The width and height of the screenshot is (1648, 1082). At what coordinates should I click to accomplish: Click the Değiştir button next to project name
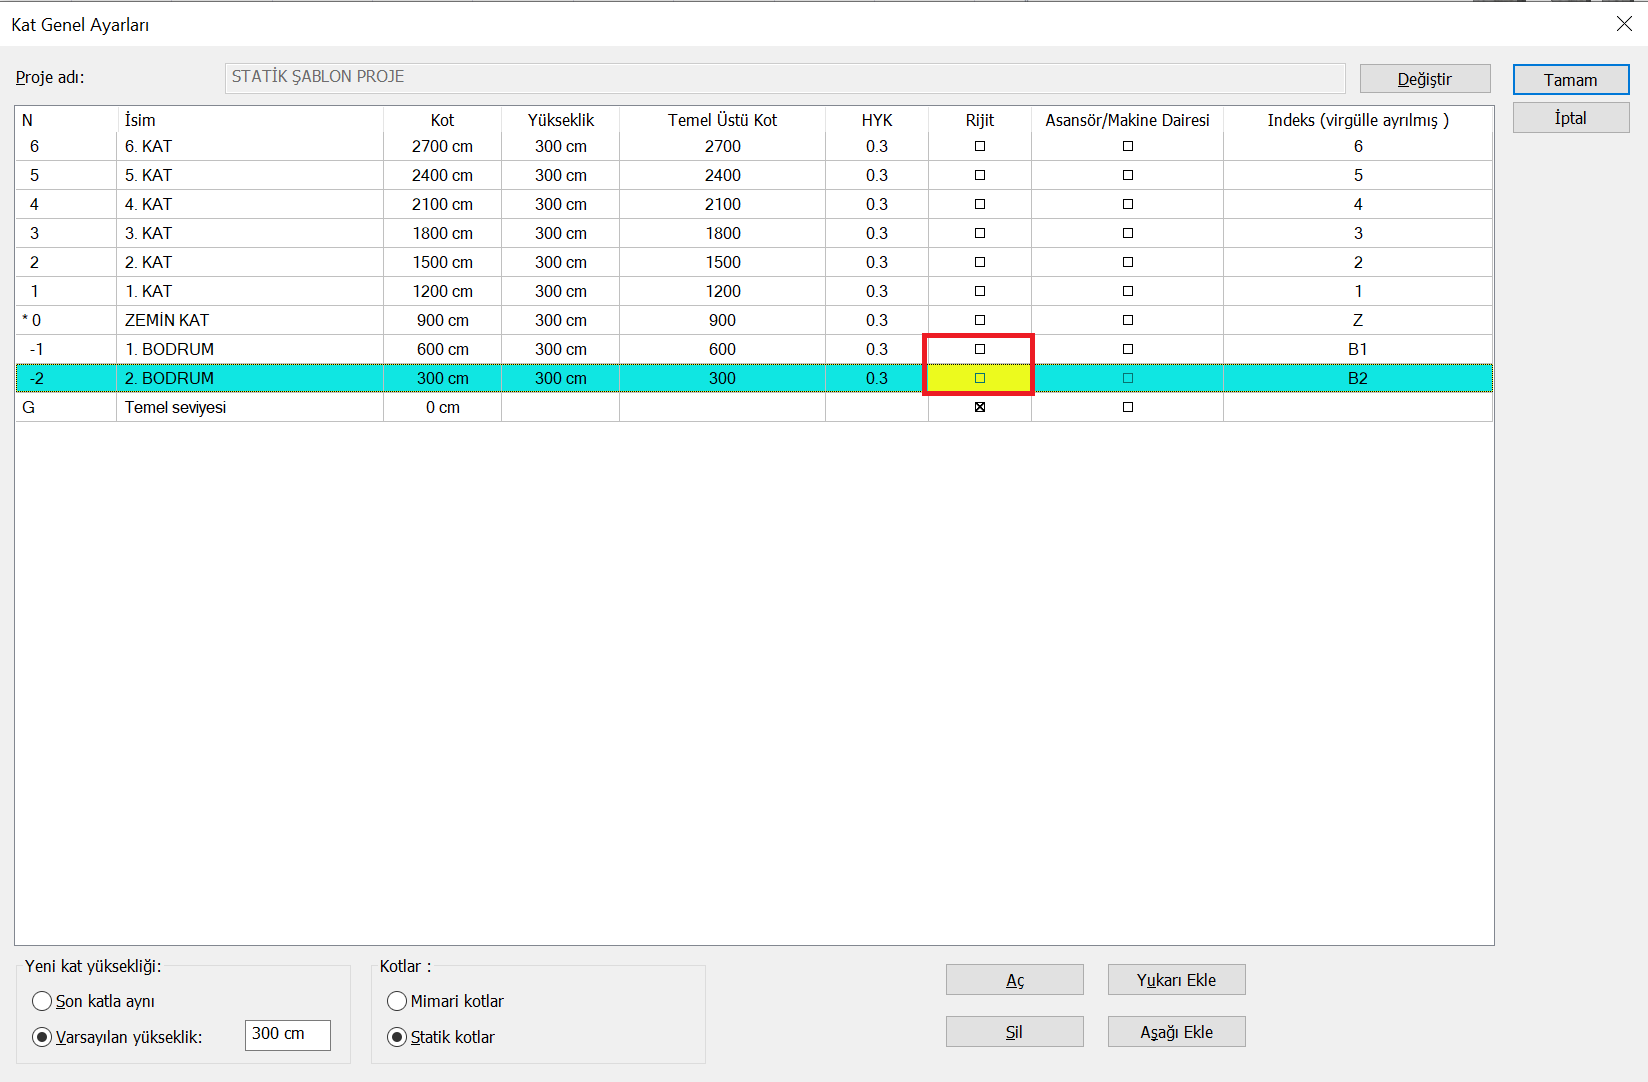pyautogui.click(x=1424, y=79)
